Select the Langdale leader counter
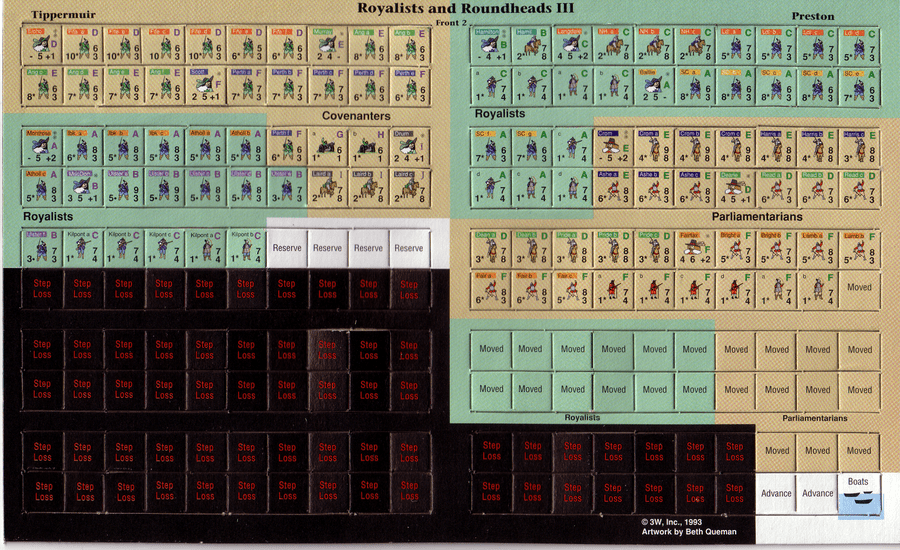The image size is (900, 550). [572, 45]
